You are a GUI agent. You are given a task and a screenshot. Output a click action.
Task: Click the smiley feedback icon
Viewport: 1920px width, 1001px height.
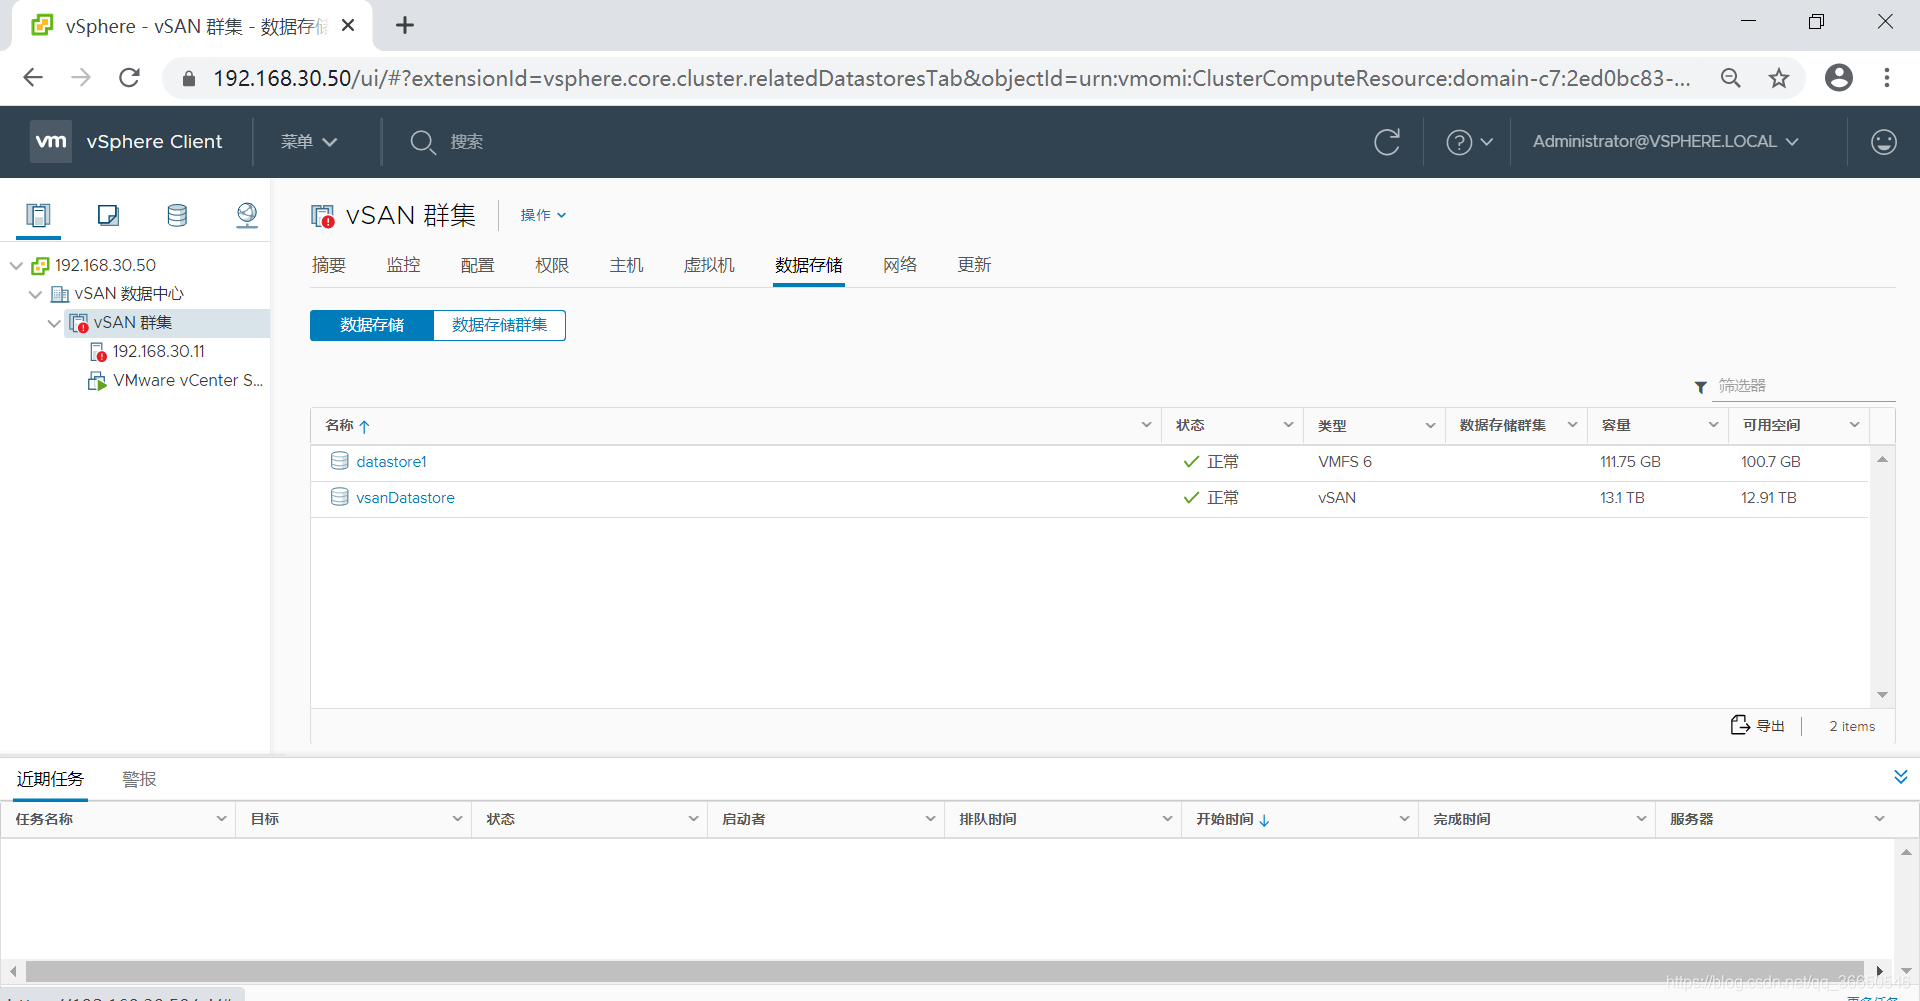click(1884, 142)
